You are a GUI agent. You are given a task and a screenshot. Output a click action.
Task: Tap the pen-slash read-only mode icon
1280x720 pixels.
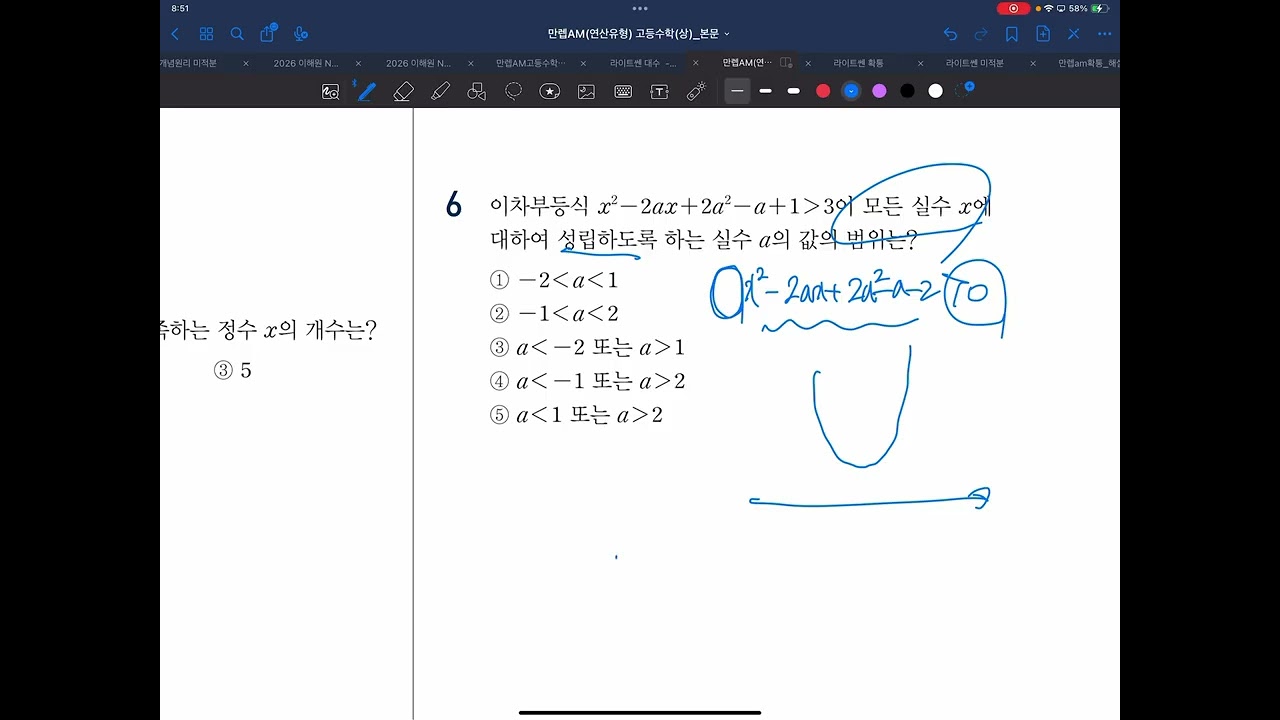(1074, 34)
